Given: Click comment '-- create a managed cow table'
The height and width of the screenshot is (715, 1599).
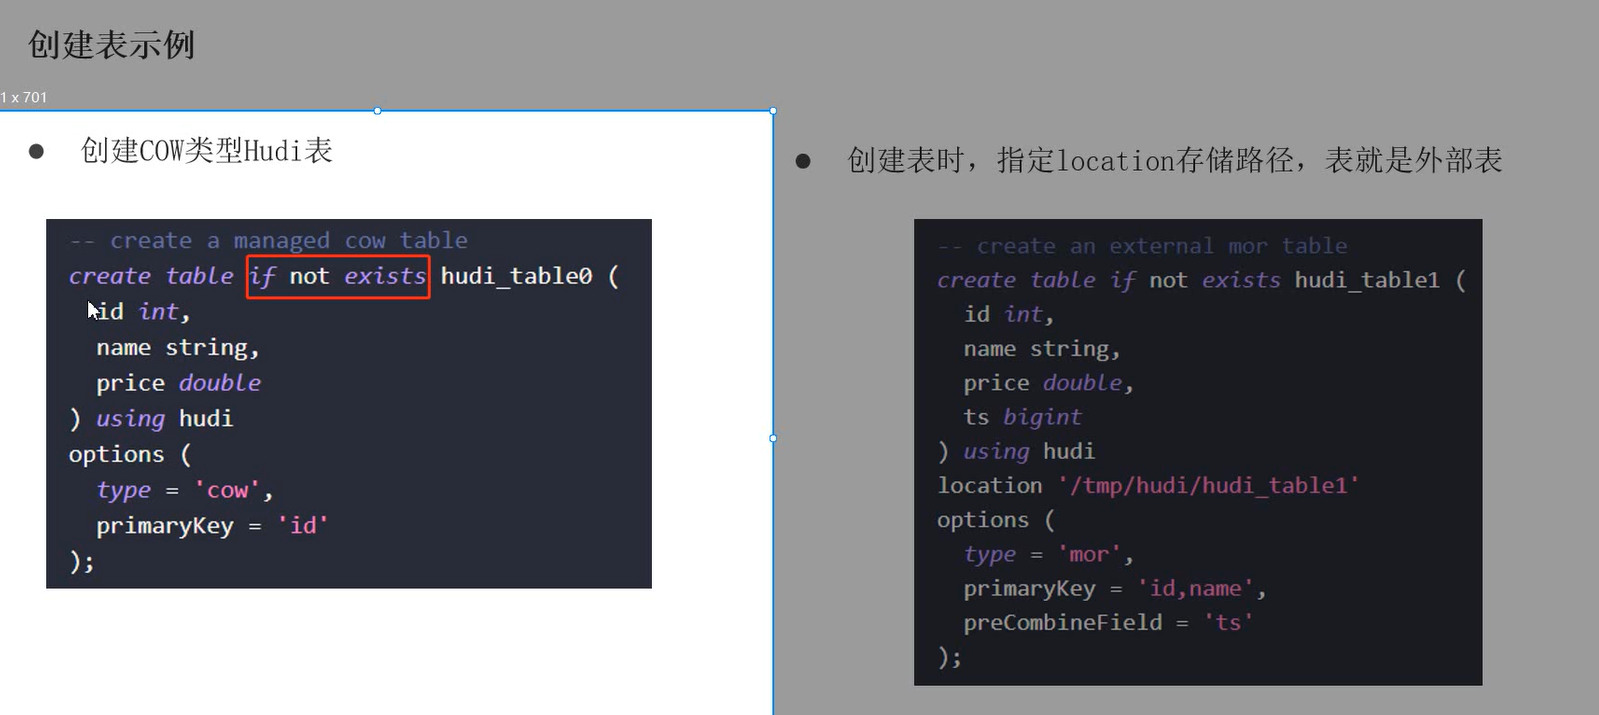Looking at the screenshot, I should (268, 241).
